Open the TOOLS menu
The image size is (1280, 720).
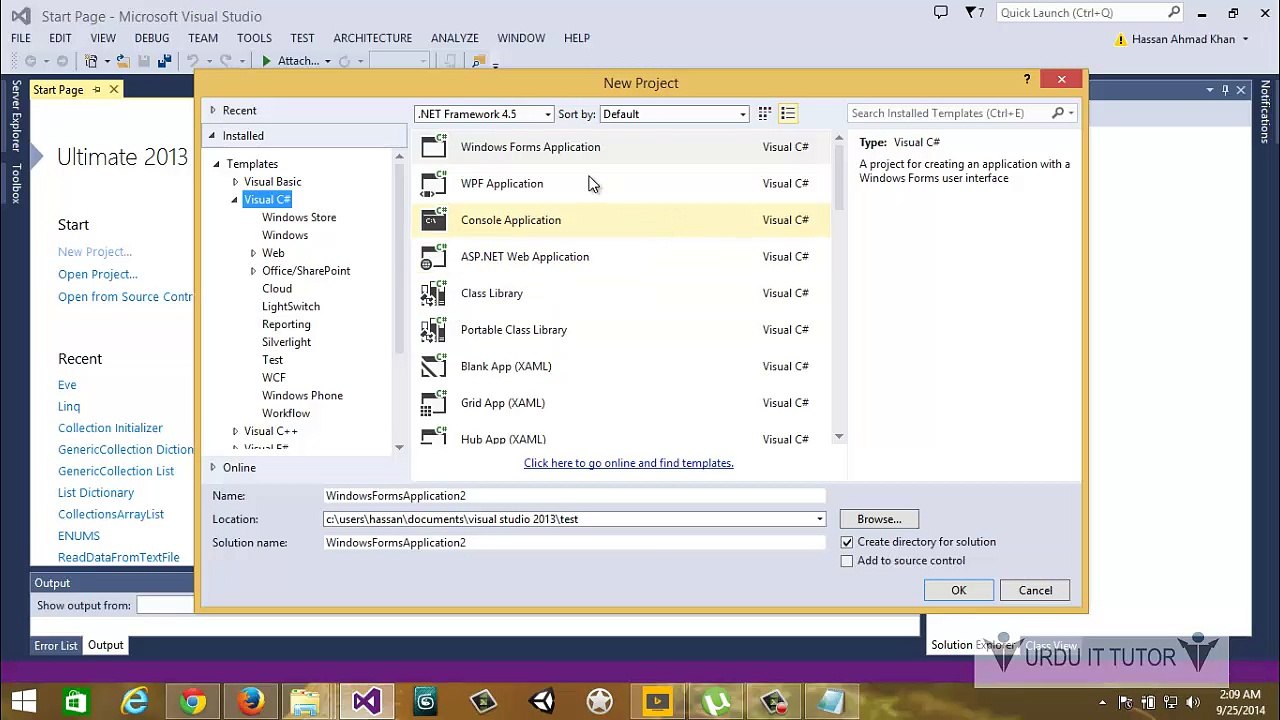pos(254,38)
